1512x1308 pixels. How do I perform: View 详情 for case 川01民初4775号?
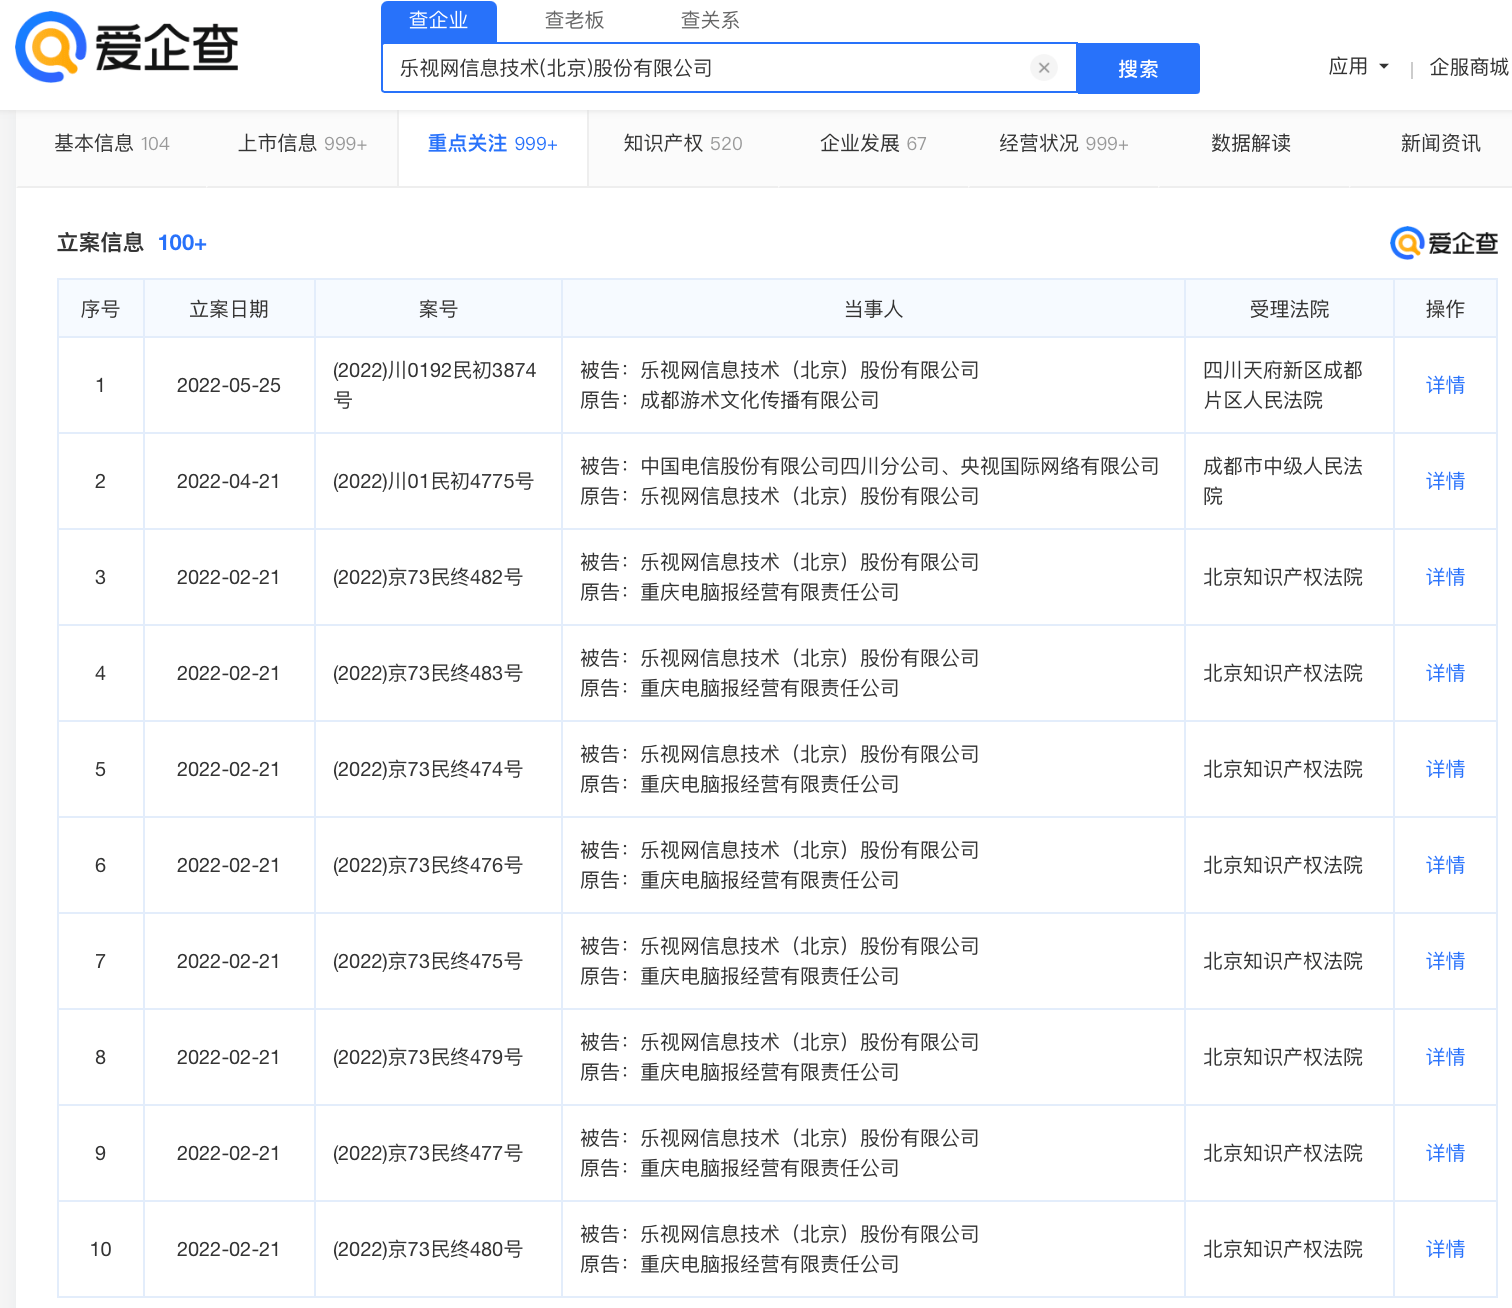click(x=1445, y=482)
